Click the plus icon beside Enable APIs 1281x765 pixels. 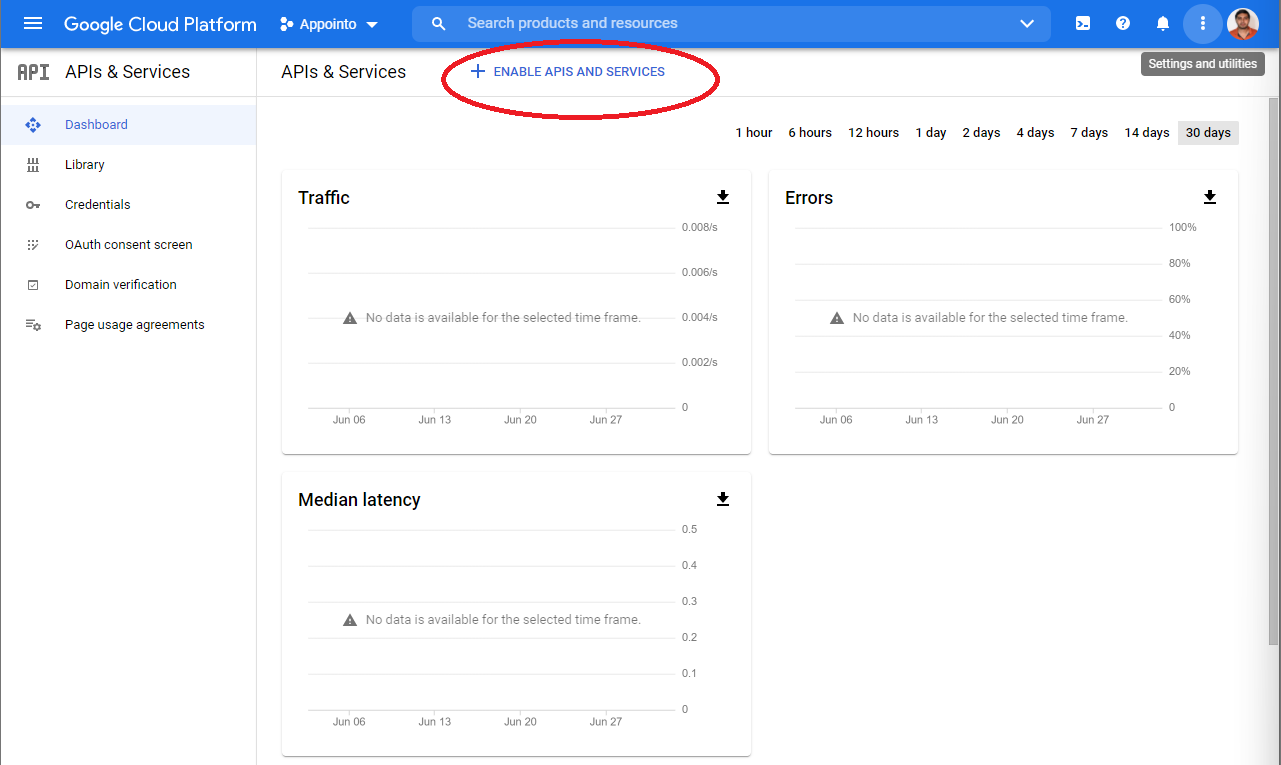478,72
